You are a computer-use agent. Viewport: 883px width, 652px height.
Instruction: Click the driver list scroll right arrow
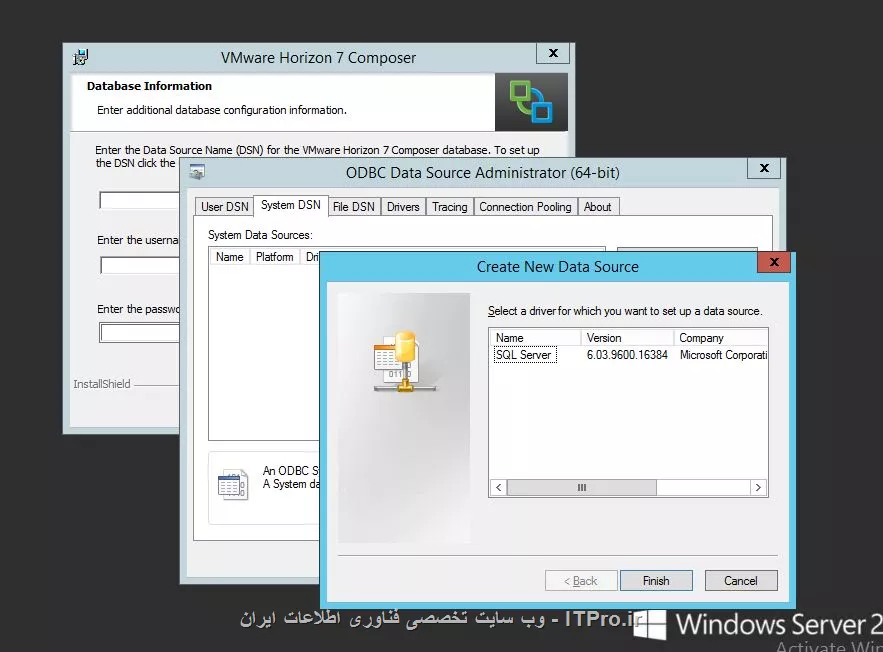coord(758,488)
